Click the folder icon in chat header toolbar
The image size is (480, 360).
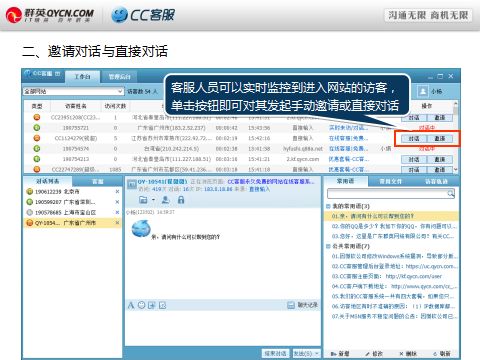(x=143, y=200)
